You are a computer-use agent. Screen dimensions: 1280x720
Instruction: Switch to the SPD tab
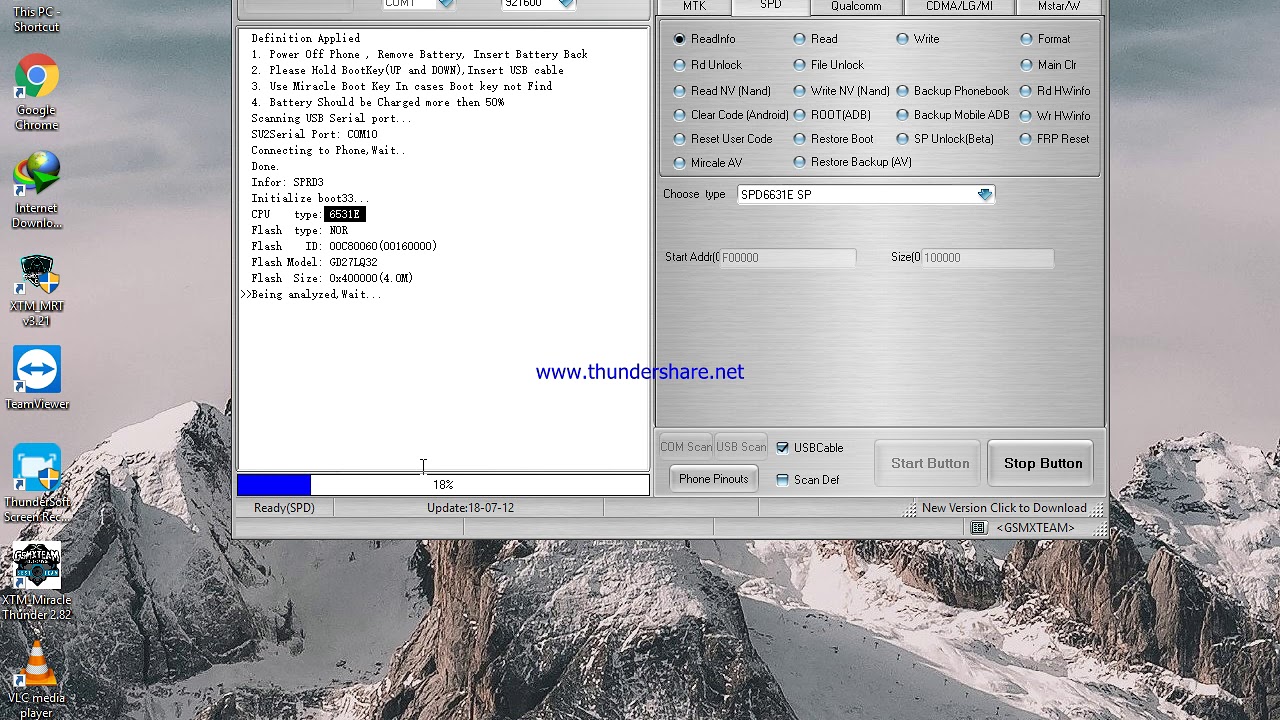[770, 6]
